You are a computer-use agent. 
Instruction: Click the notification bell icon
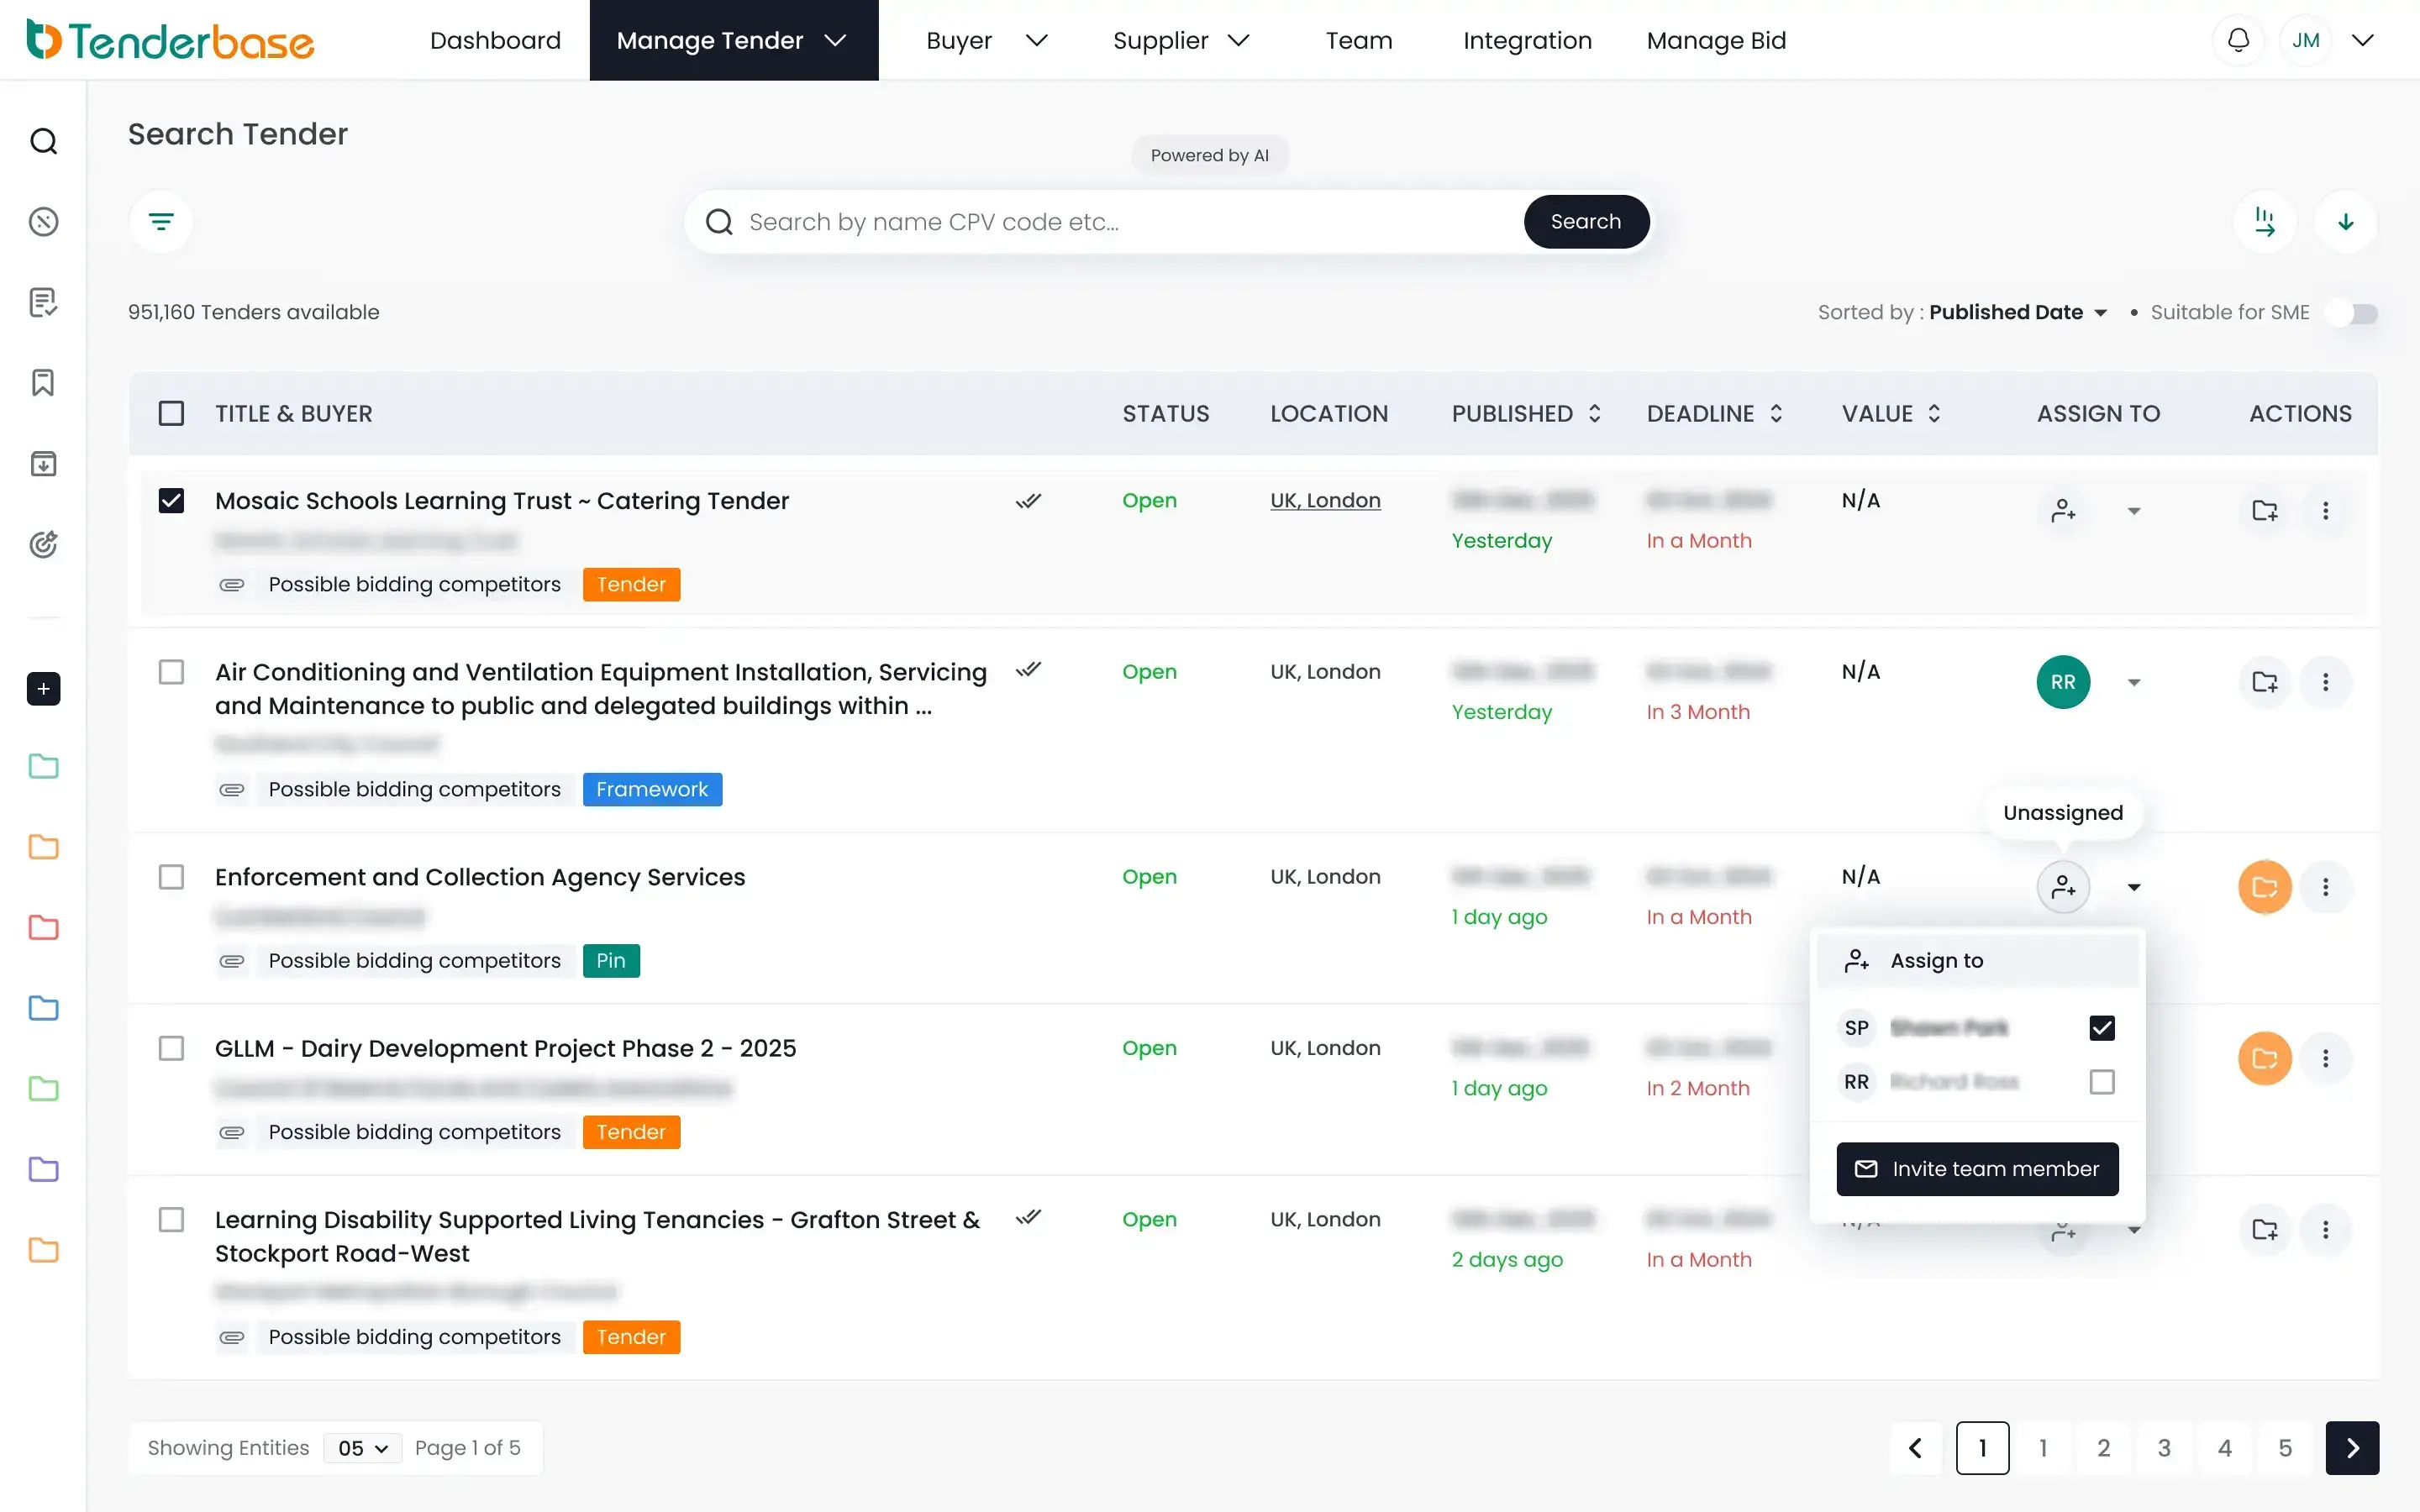coord(2238,40)
